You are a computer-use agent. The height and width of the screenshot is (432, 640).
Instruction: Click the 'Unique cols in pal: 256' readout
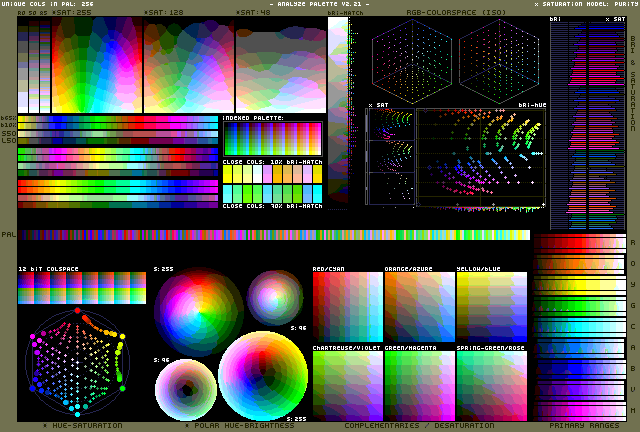coord(48,4)
